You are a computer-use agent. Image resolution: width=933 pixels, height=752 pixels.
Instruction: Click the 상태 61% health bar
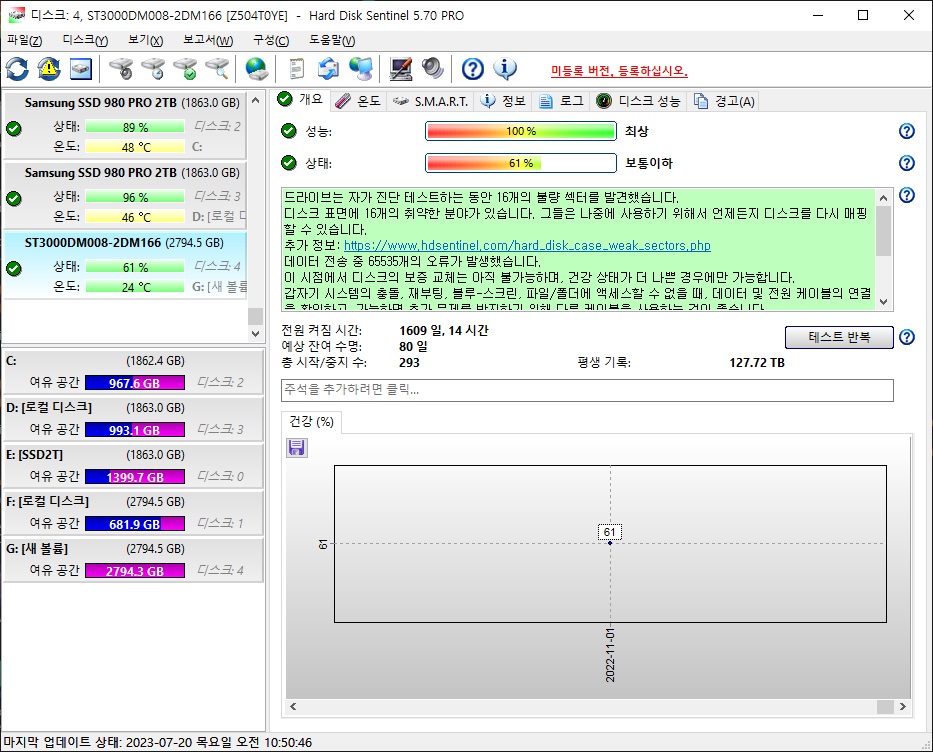(x=521, y=163)
